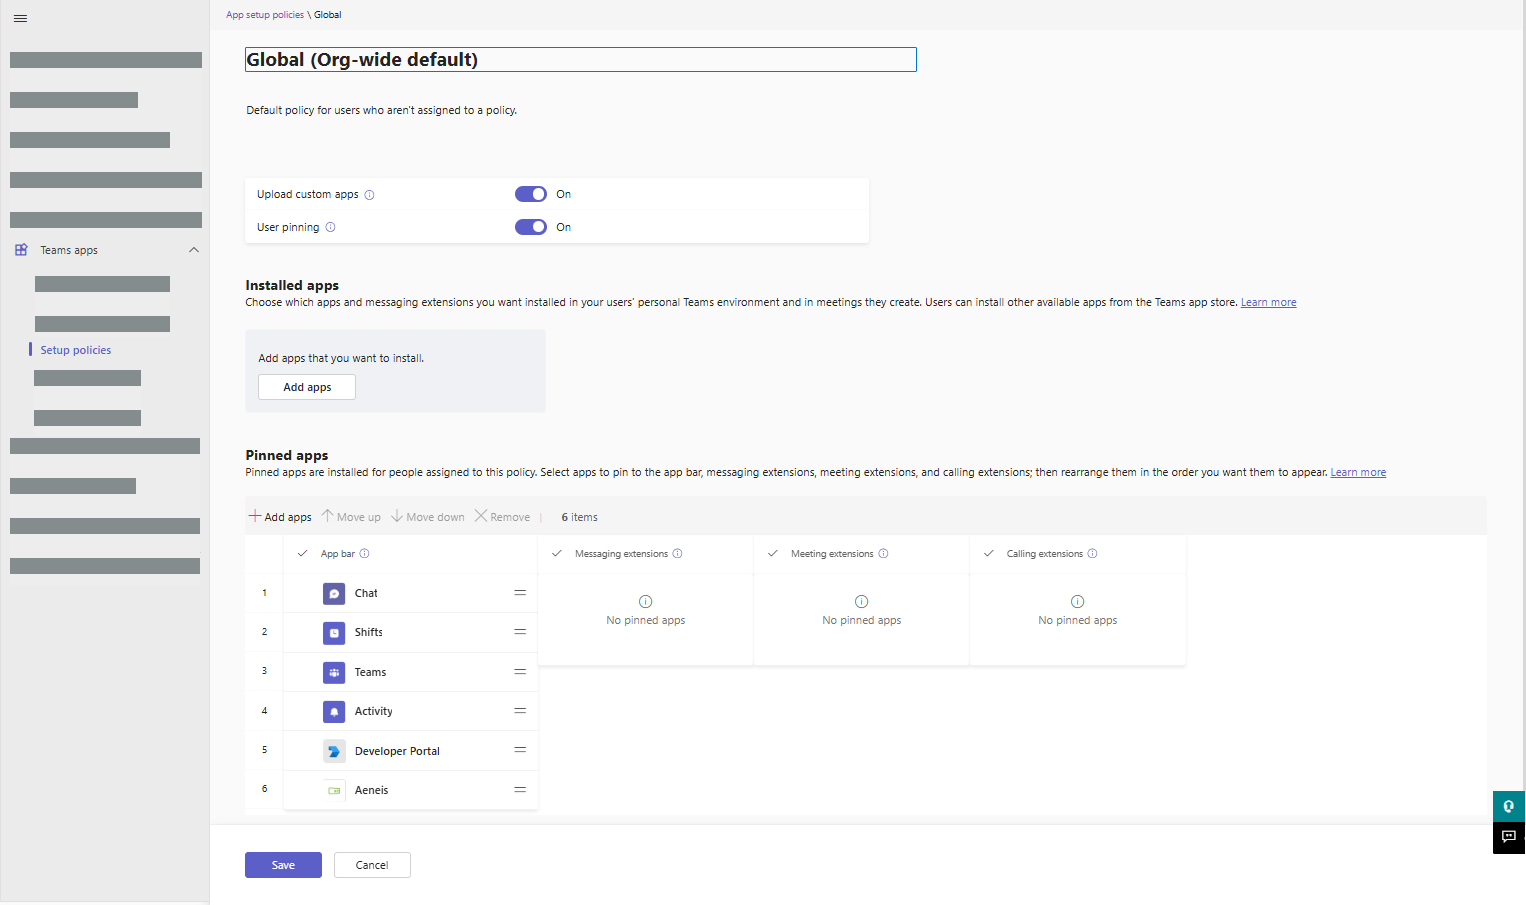
Task: Disable the User pinning toggle
Action: tap(531, 227)
